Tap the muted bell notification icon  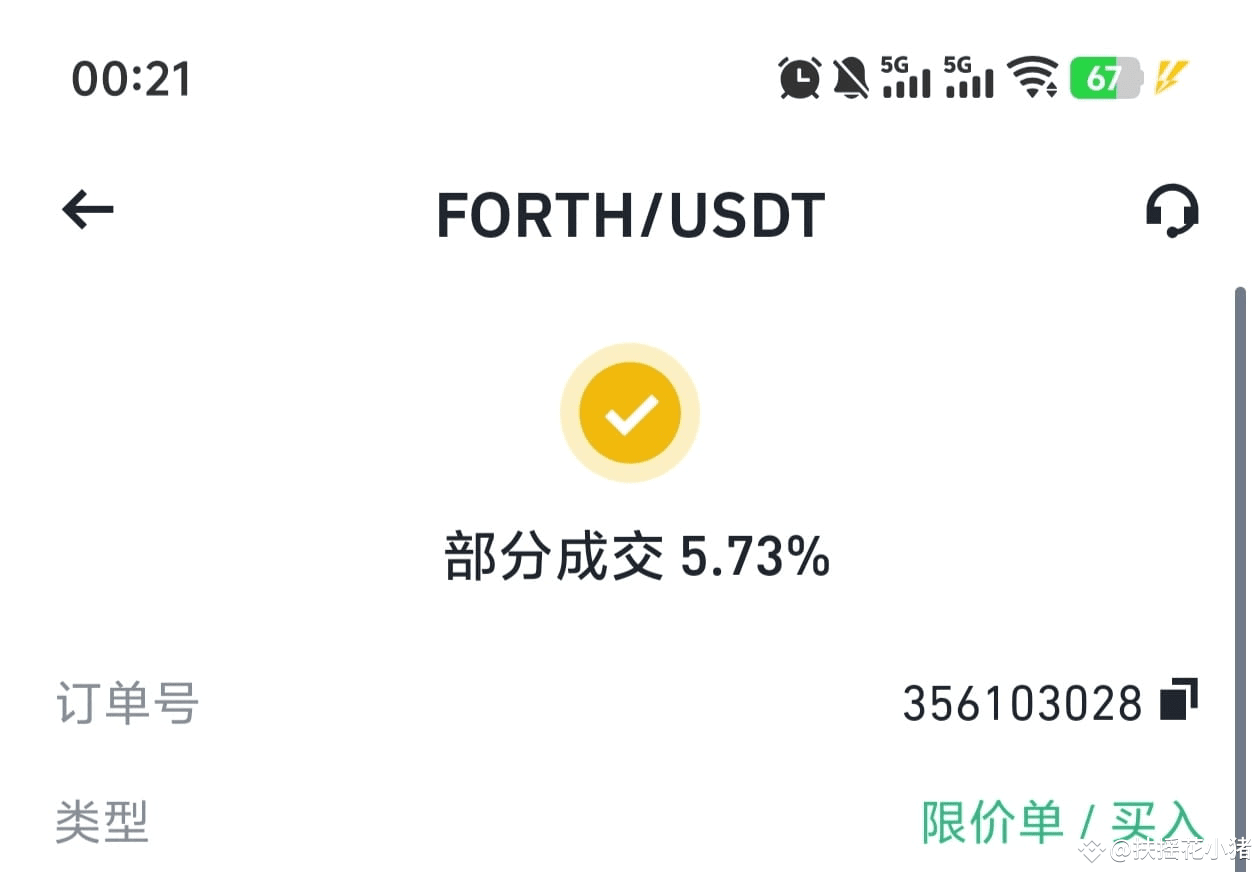(850, 77)
